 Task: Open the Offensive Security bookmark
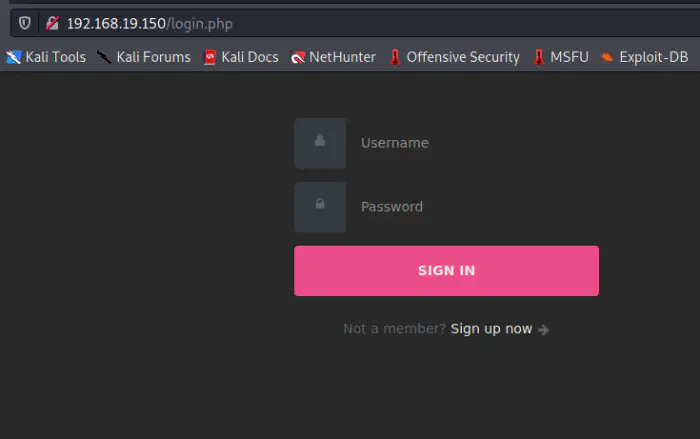[463, 57]
